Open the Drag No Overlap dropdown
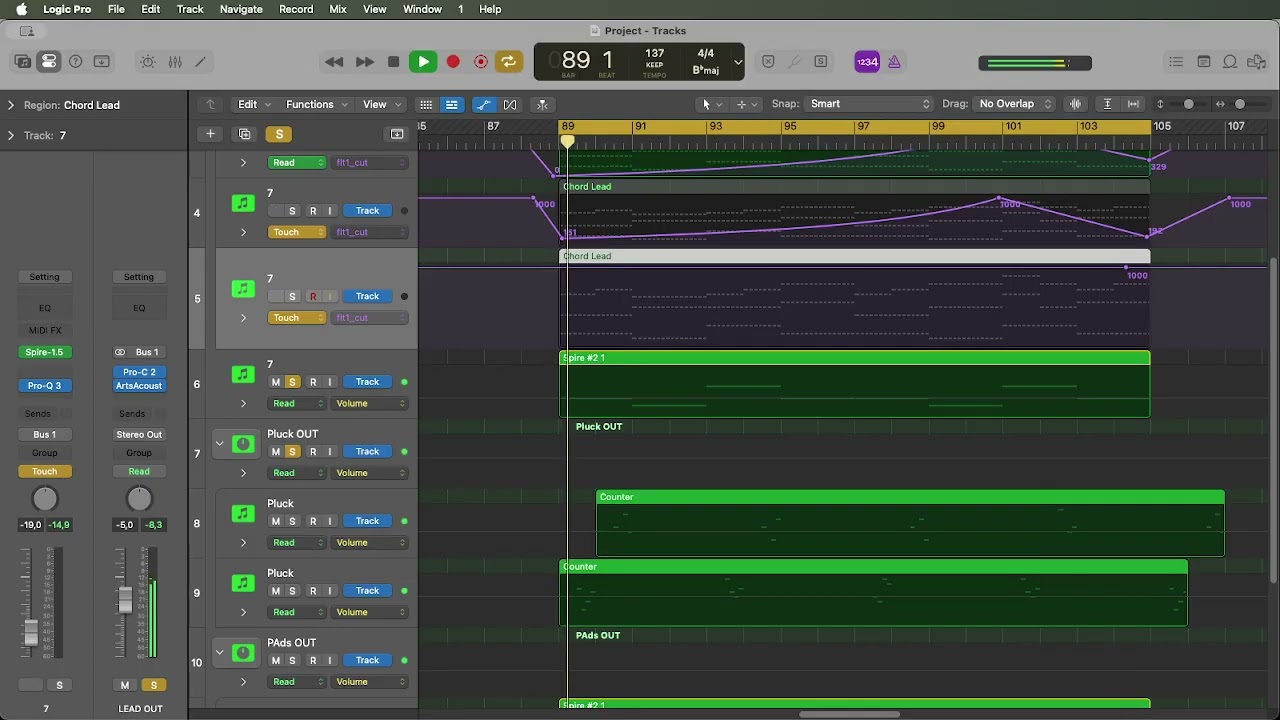 1015,104
